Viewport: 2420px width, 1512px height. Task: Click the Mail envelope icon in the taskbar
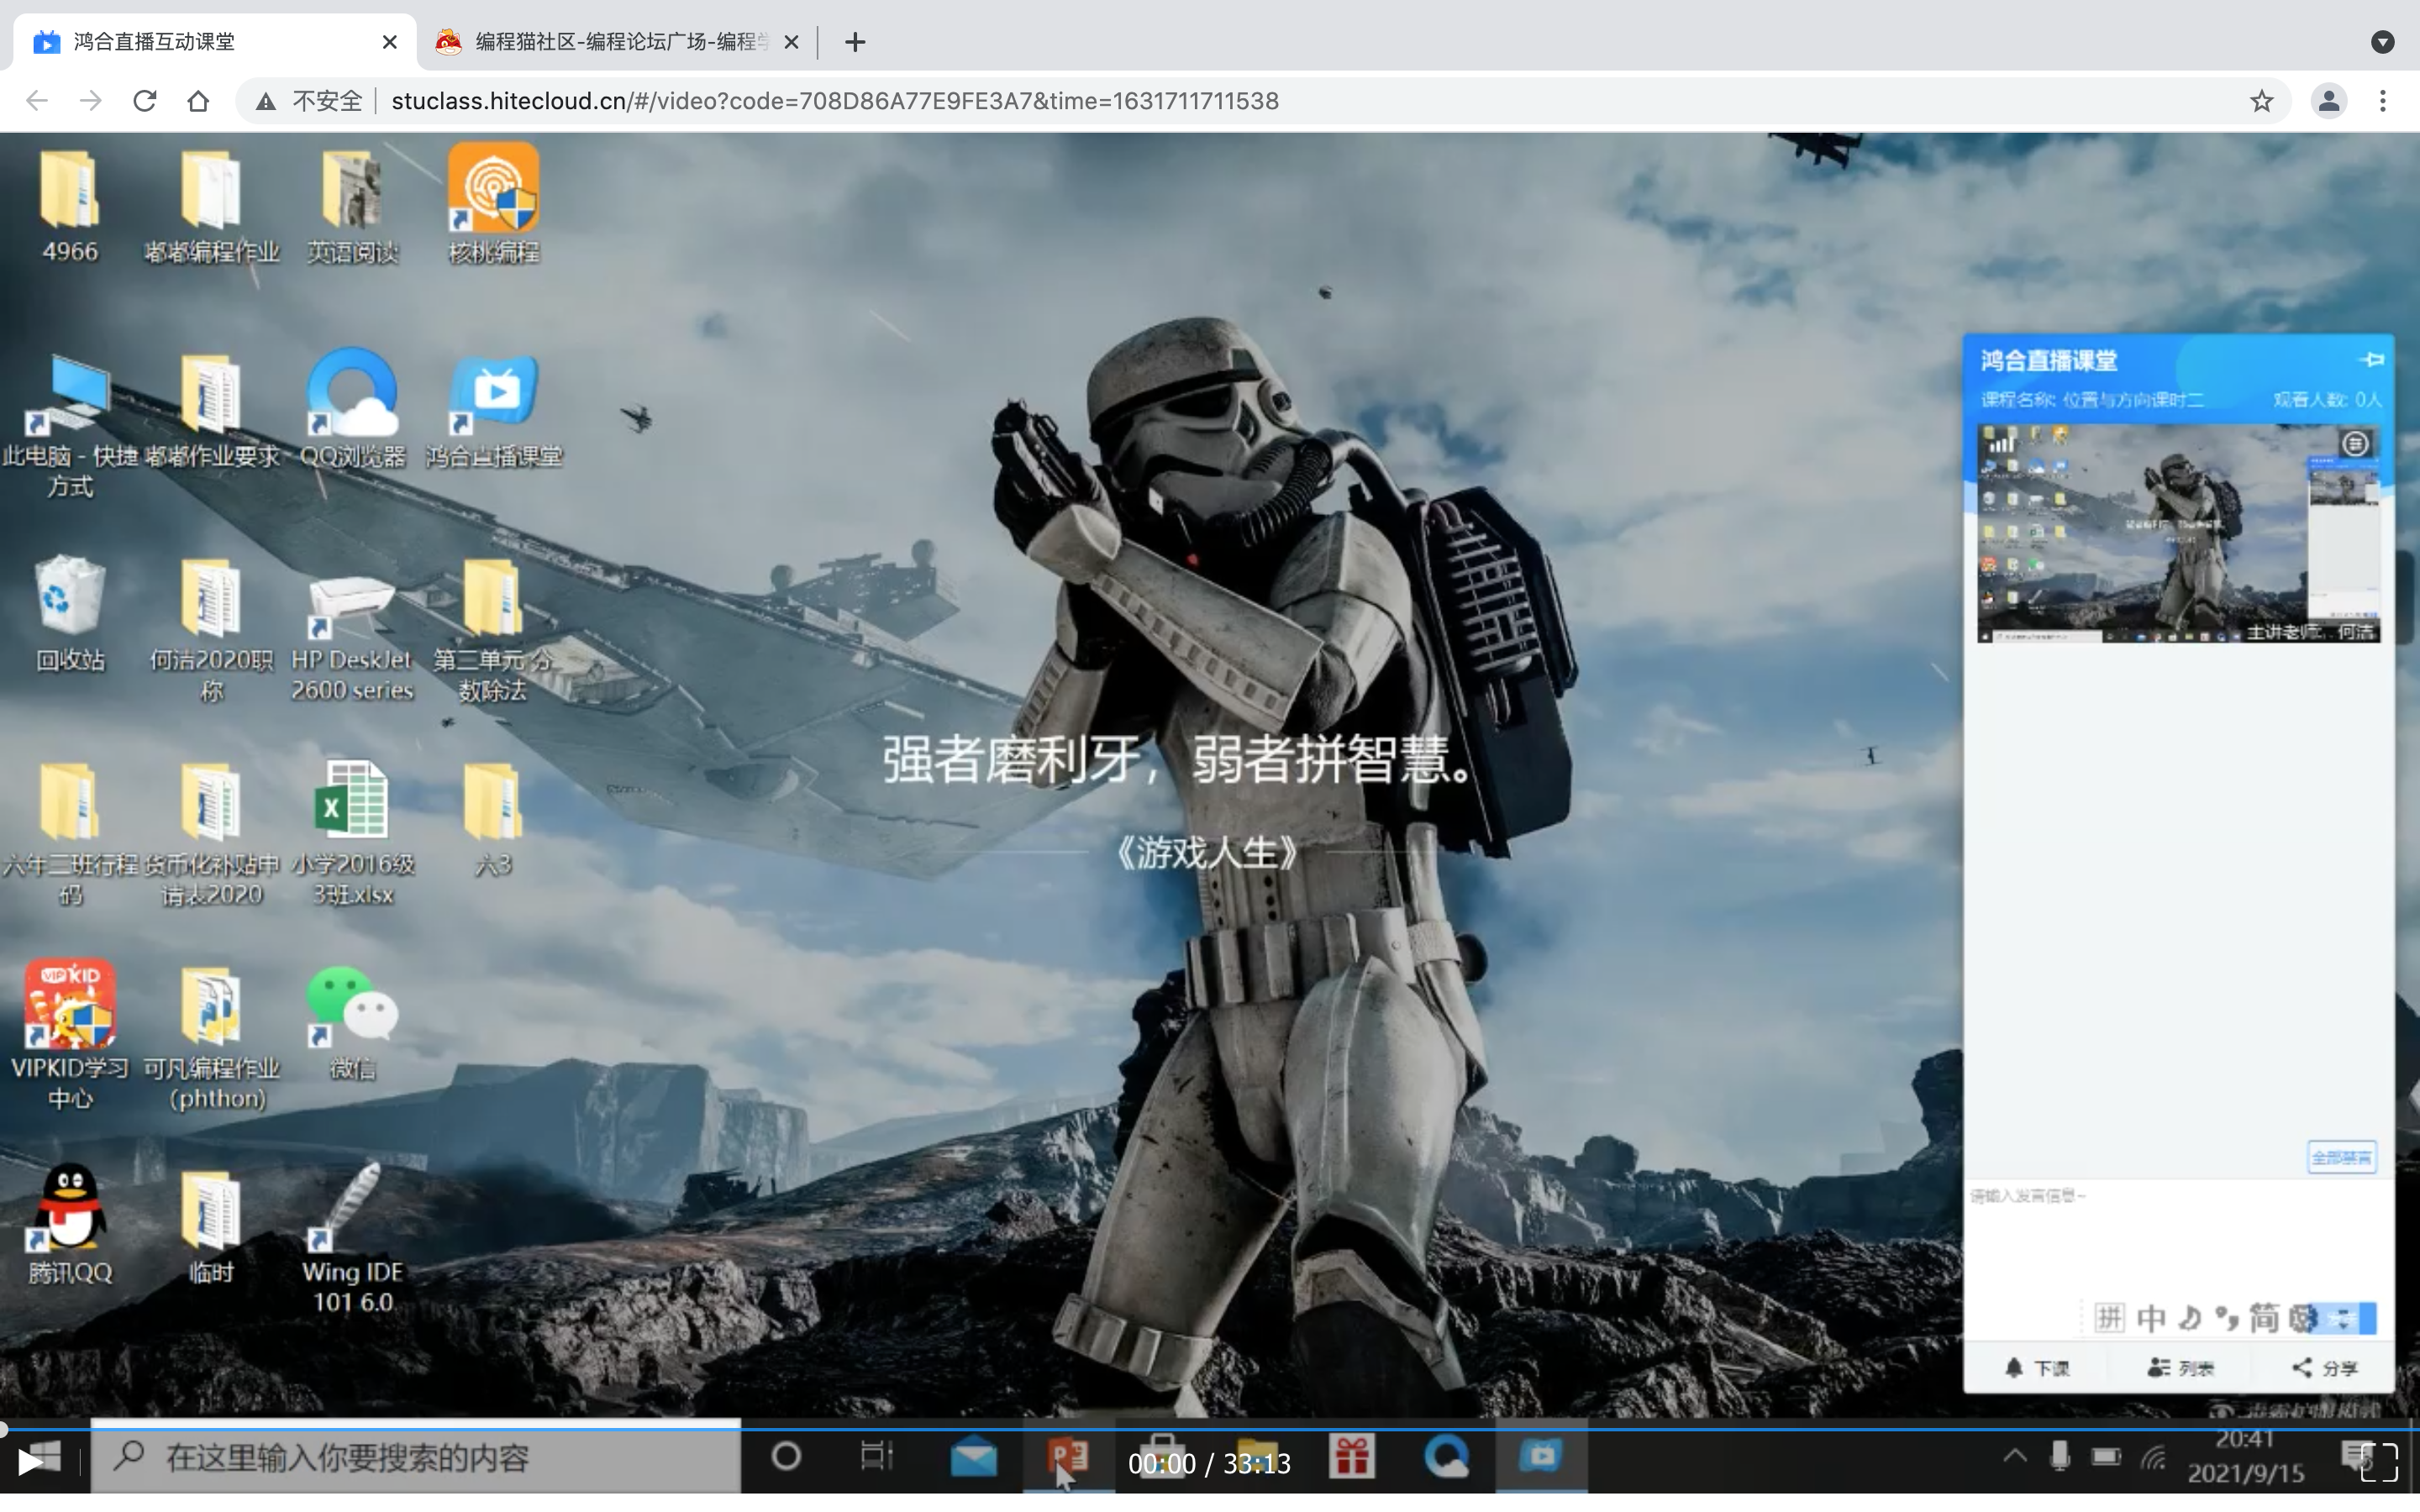(x=973, y=1457)
